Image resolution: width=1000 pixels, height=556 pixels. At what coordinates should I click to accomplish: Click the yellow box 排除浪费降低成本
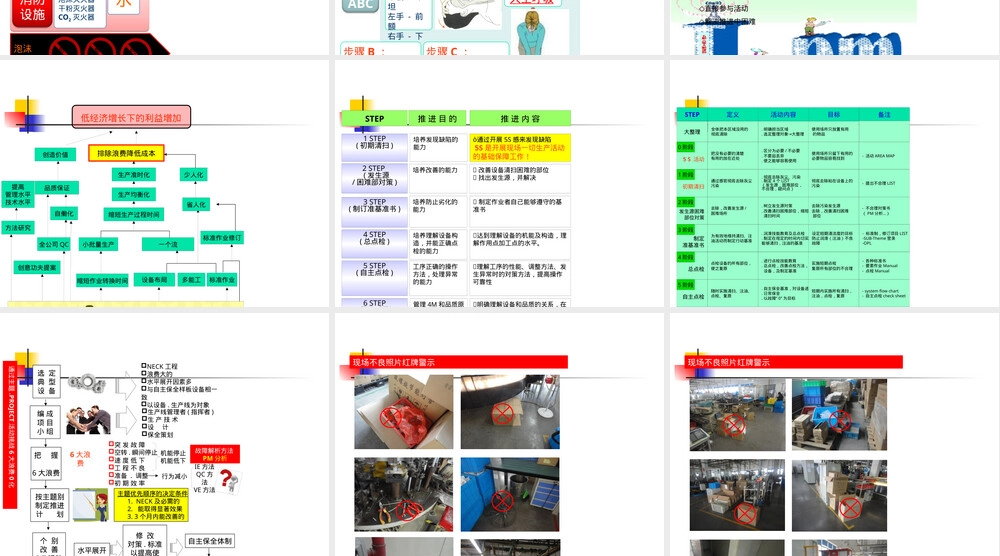[x=126, y=153]
